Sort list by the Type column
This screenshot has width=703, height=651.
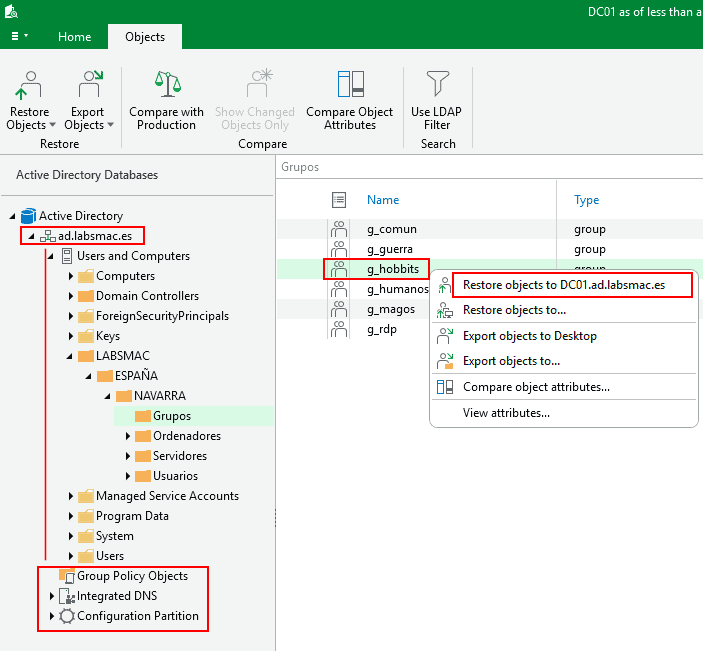coord(587,200)
